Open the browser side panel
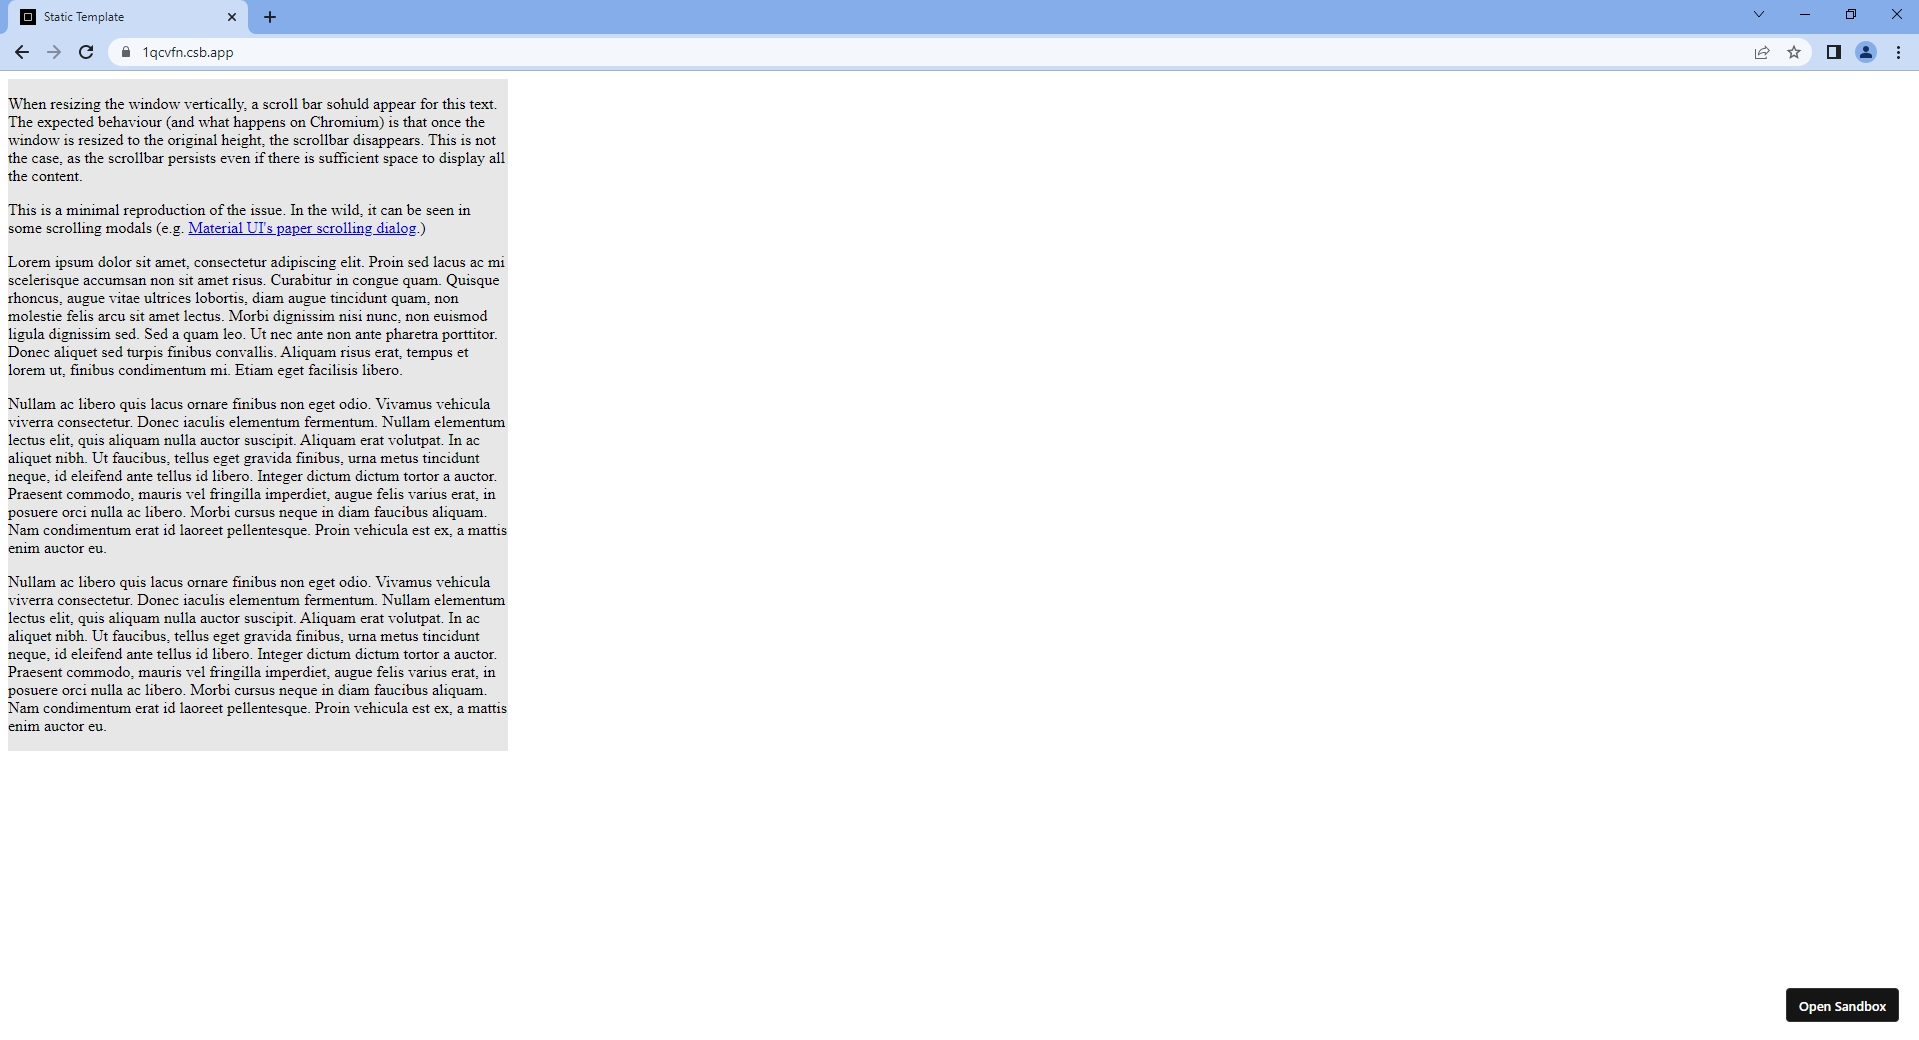Image resolution: width=1919 pixels, height=1040 pixels. pyautogui.click(x=1833, y=52)
